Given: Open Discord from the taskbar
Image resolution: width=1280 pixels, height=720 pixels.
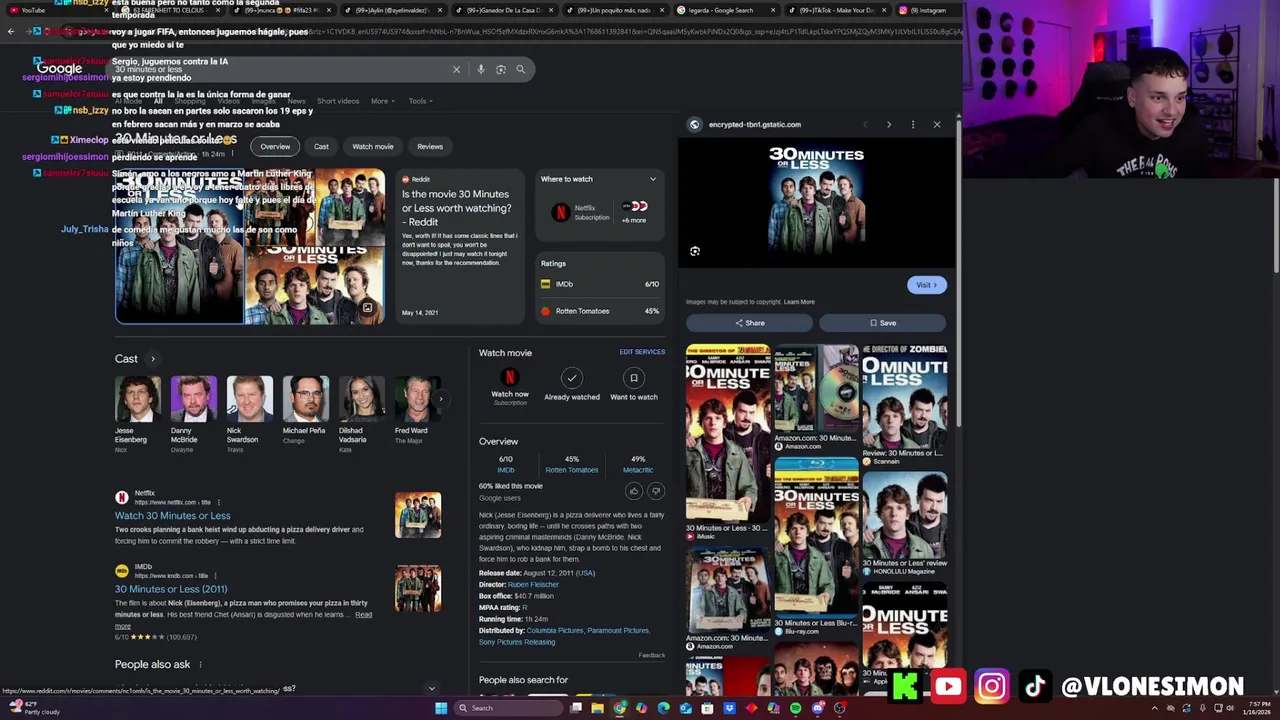Looking at the screenshot, I should click(x=817, y=708).
